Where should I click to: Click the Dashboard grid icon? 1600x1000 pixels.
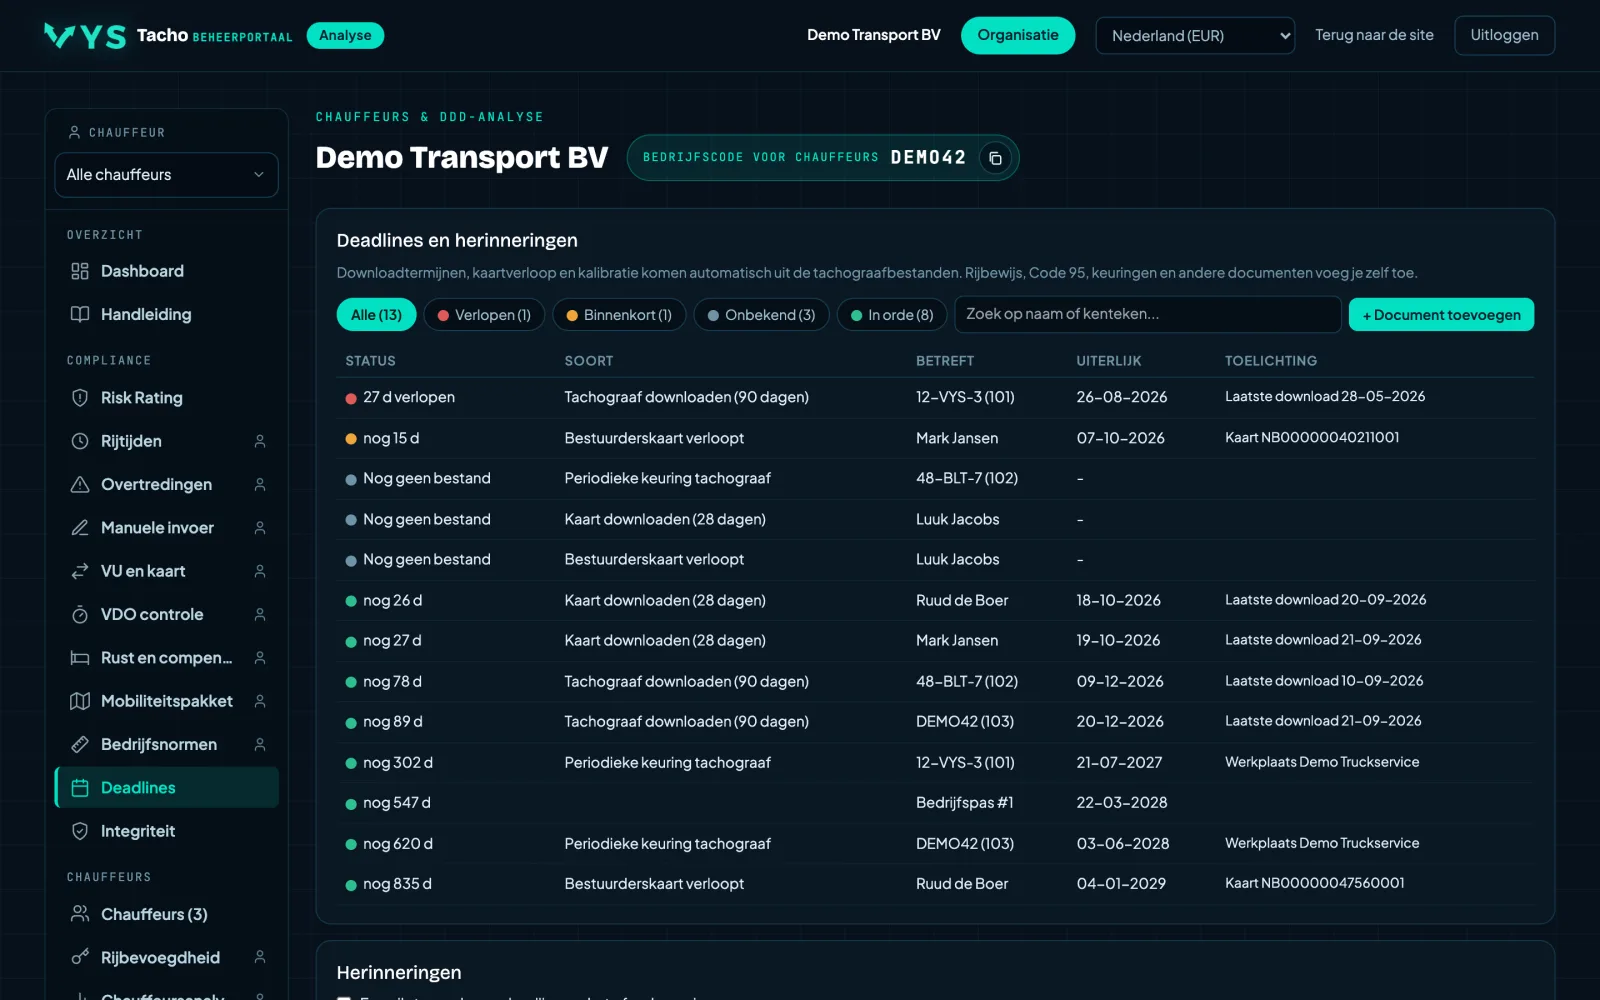(x=80, y=271)
